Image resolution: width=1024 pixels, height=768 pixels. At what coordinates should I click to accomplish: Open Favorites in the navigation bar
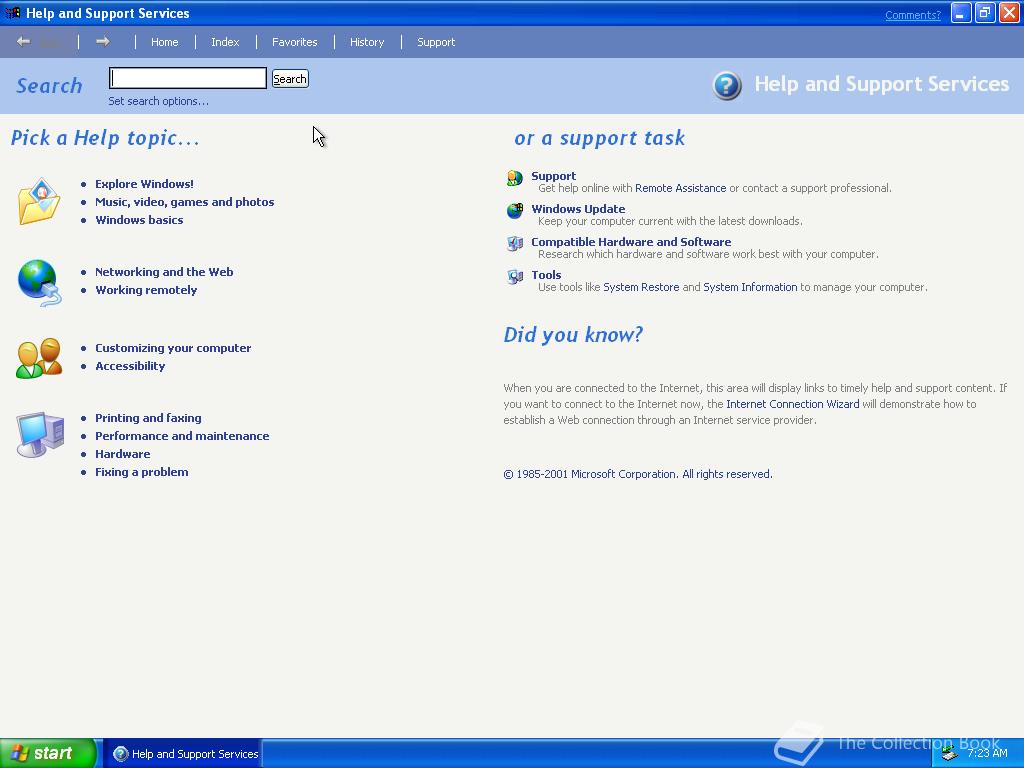click(x=295, y=42)
